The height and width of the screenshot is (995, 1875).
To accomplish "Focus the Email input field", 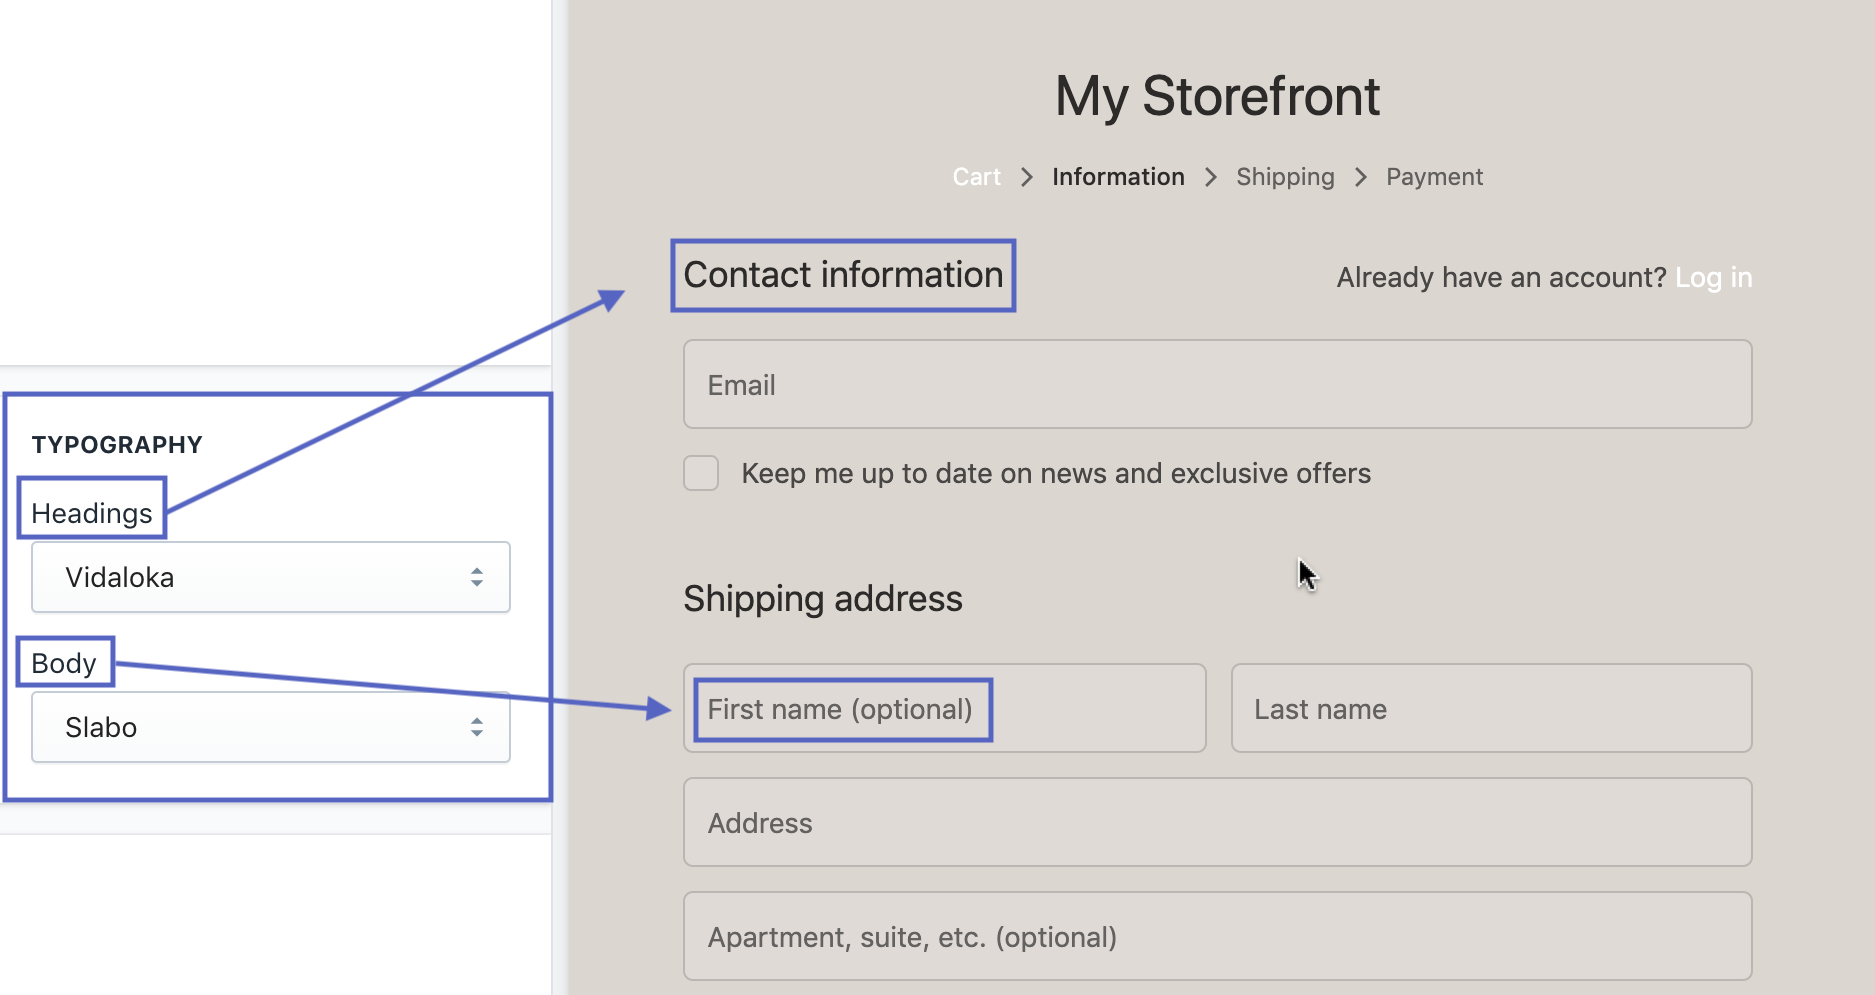I will [x=1217, y=384].
